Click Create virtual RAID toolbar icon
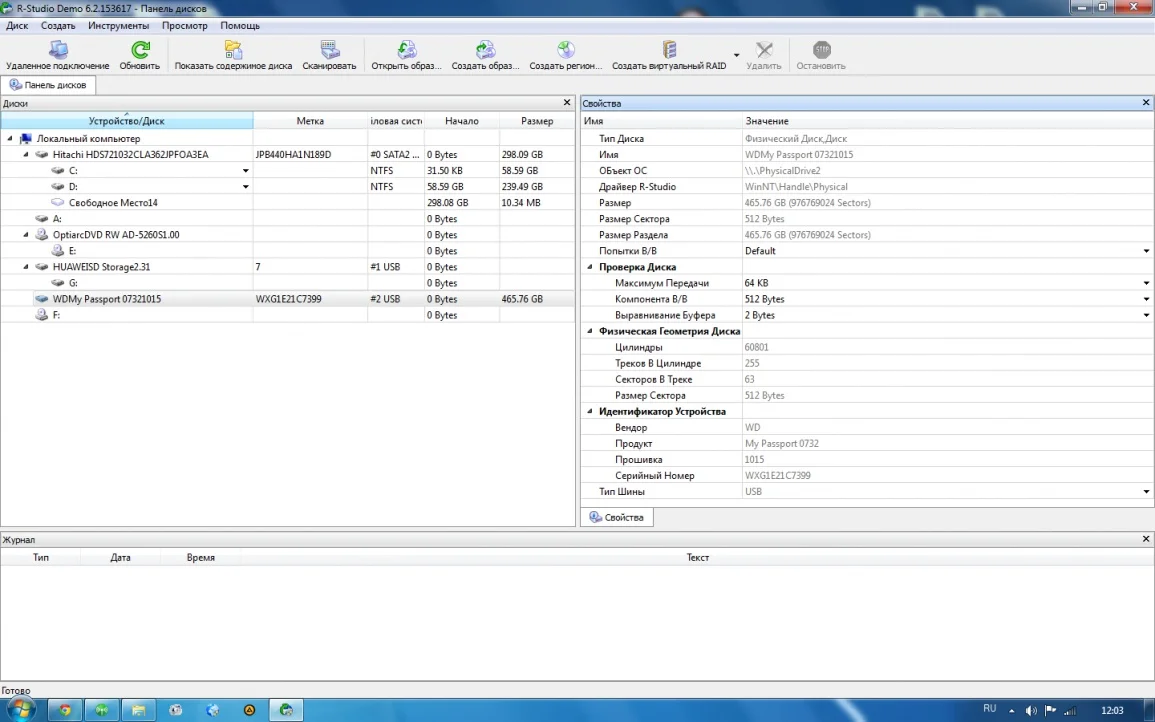Screen dimensions: 1155x722 [x=669, y=51]
